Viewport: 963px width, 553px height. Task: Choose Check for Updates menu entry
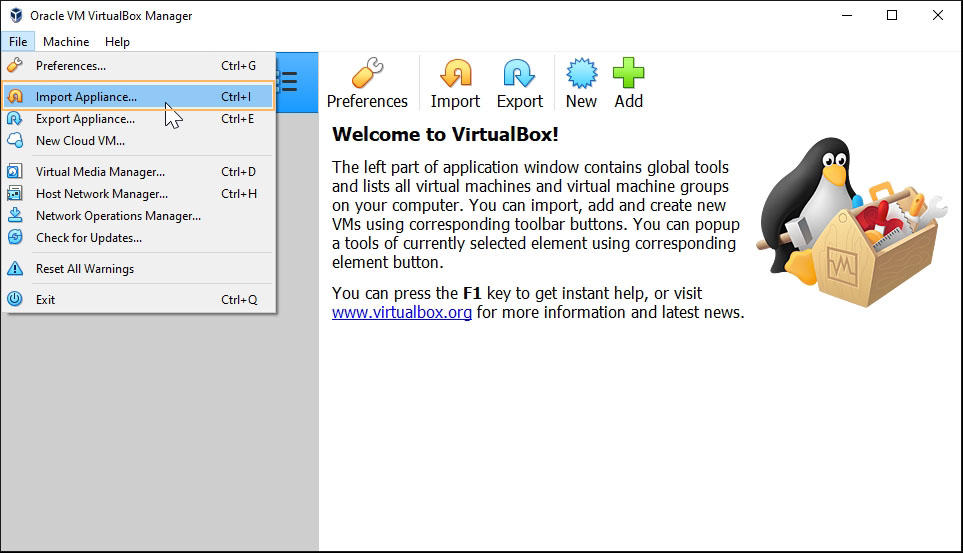pos(88,238)
